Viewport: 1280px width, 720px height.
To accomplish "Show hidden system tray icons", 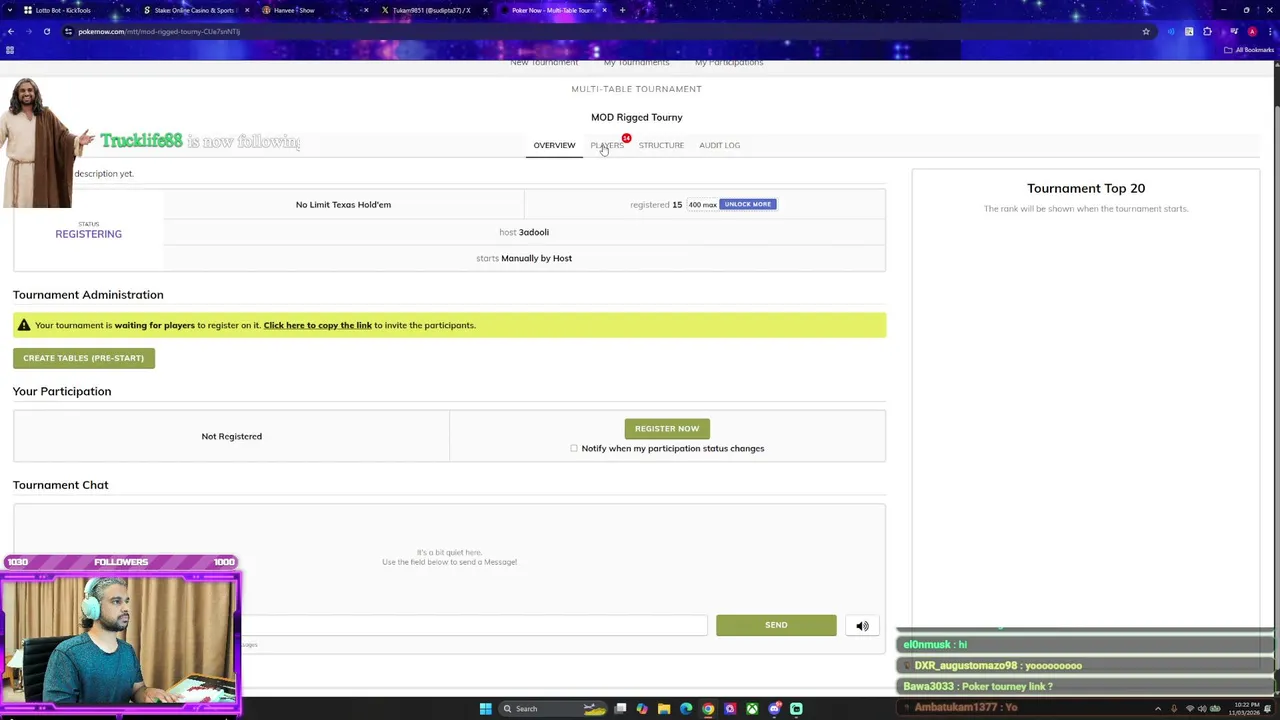I will tap(1159, 709).
